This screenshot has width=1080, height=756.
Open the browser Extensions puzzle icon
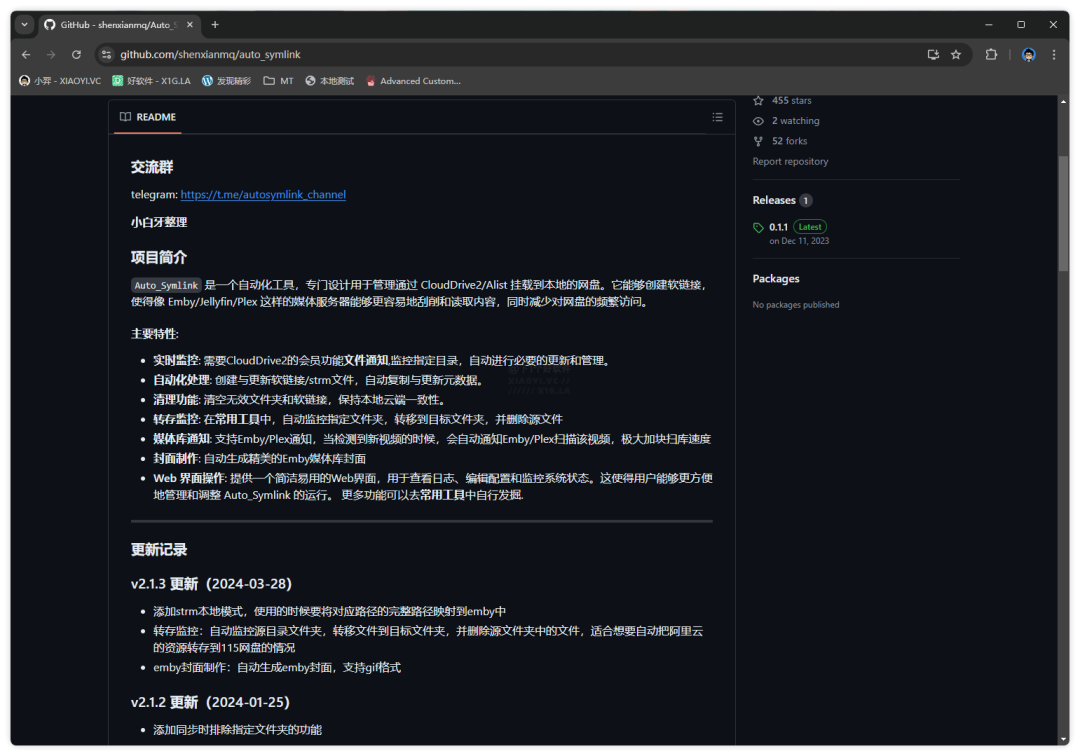point(991,55)
